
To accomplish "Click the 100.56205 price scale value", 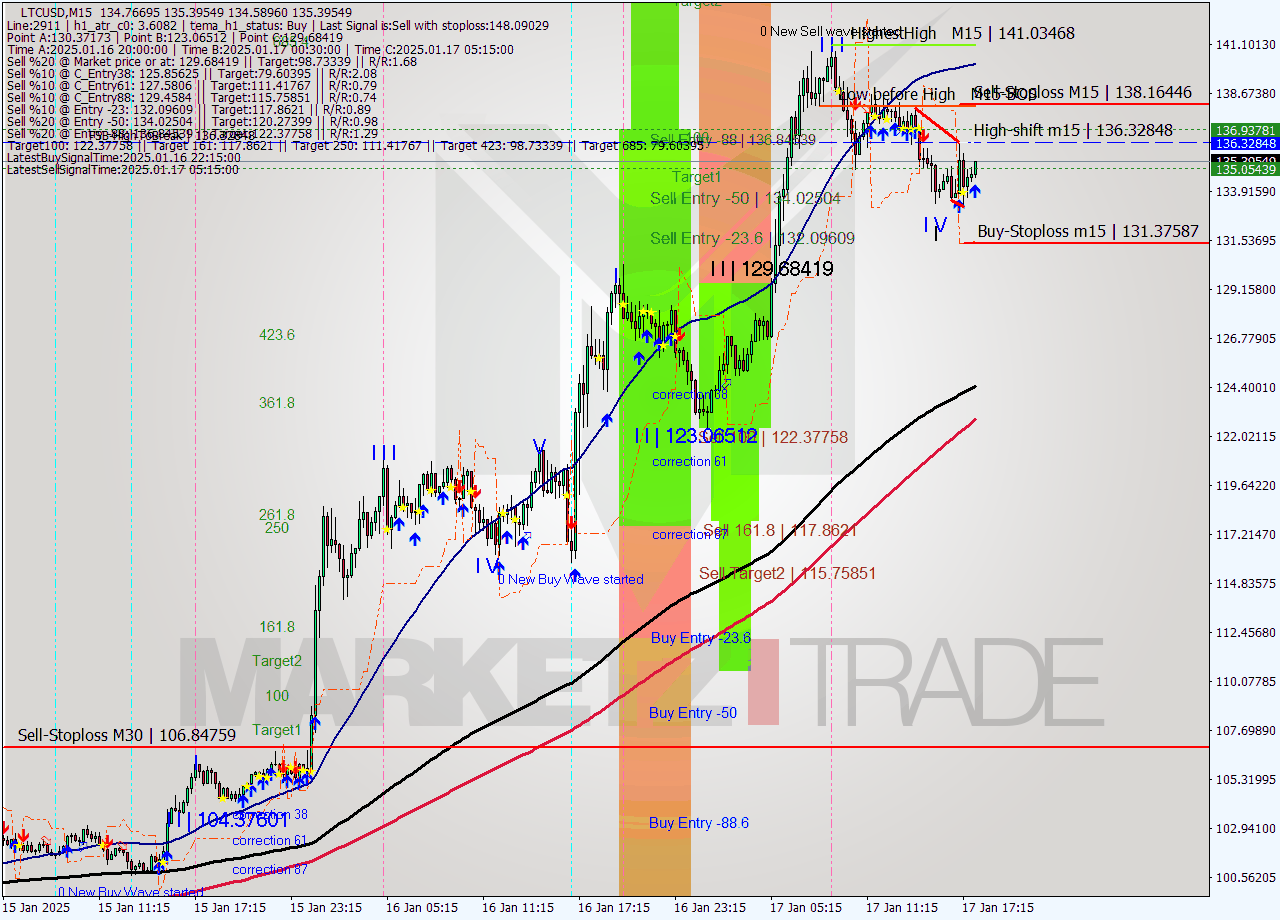I will 1245,878.
